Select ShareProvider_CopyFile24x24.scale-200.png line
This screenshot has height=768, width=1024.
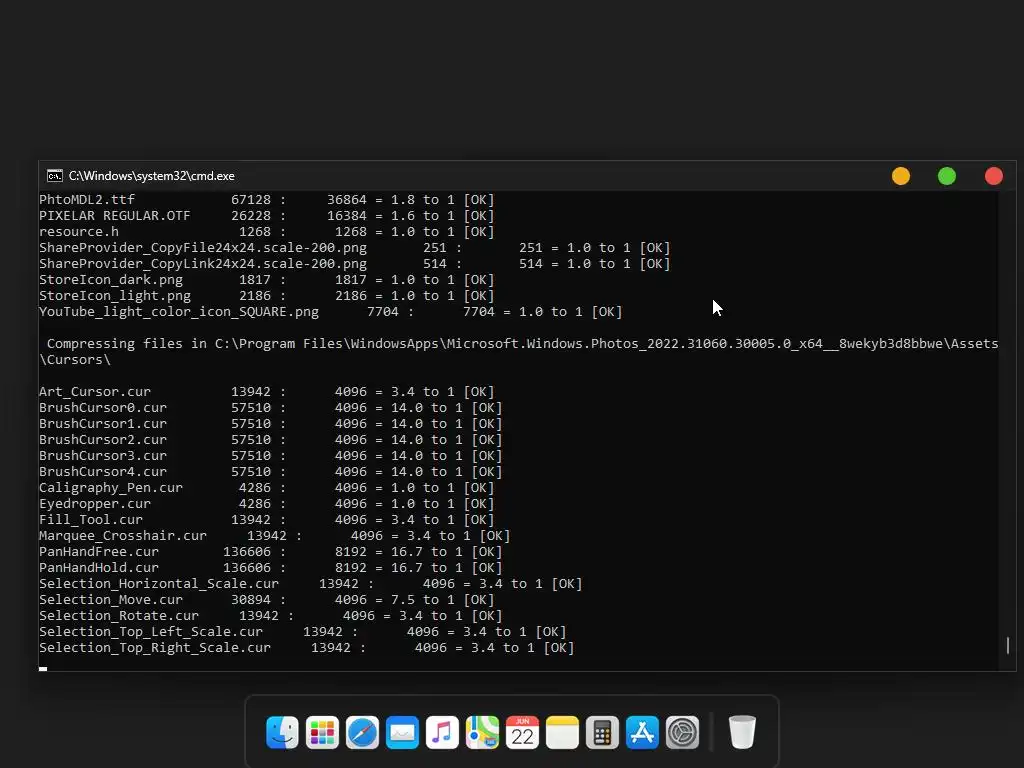[355, 248]
